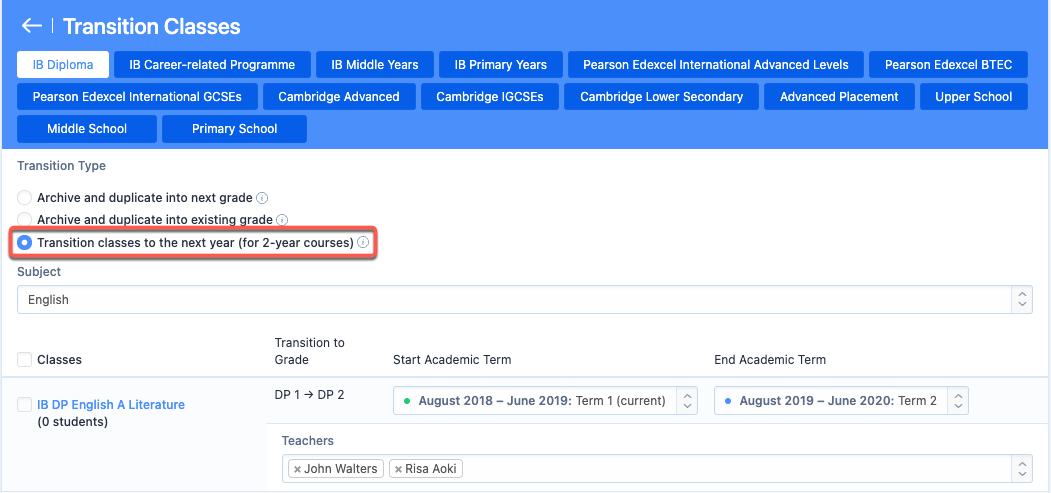Click the Transition Classes page title
Viewport: 1051px width, 493px height.
tap(151, 26)
